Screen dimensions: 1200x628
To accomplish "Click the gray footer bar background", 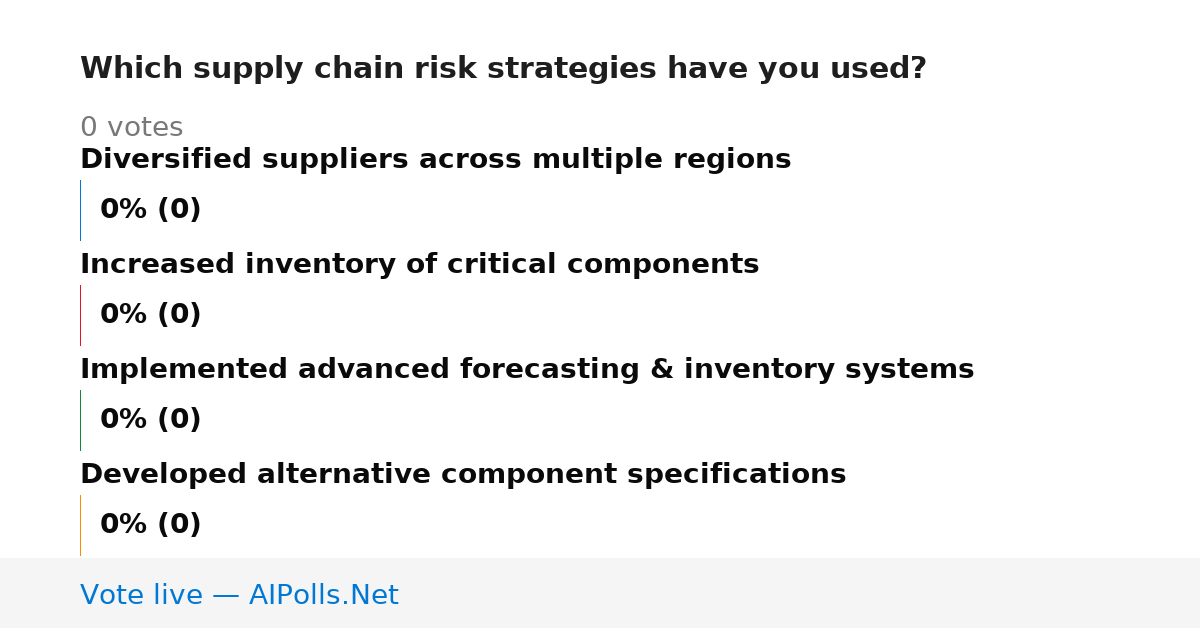I will pos(800,593).
